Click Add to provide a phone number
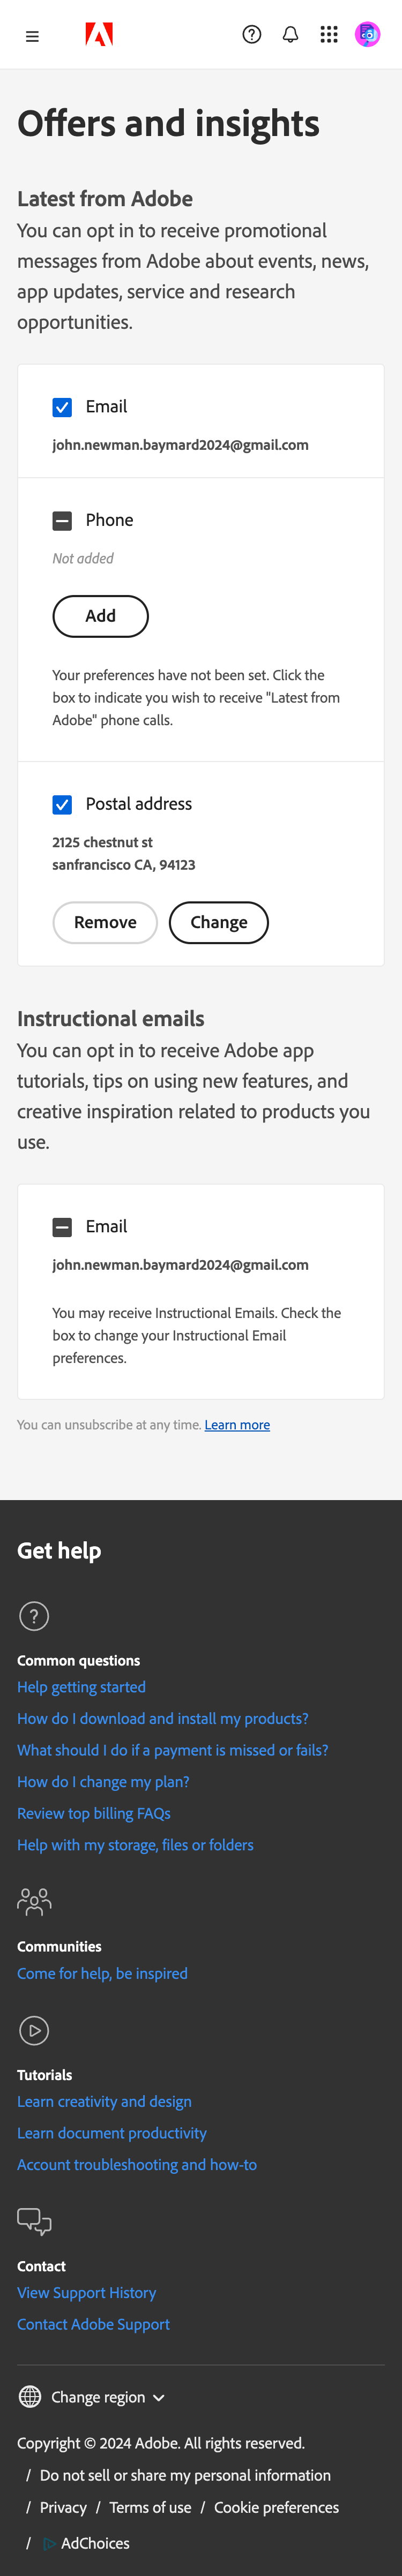402x2576 pixels. click(100, 616)
